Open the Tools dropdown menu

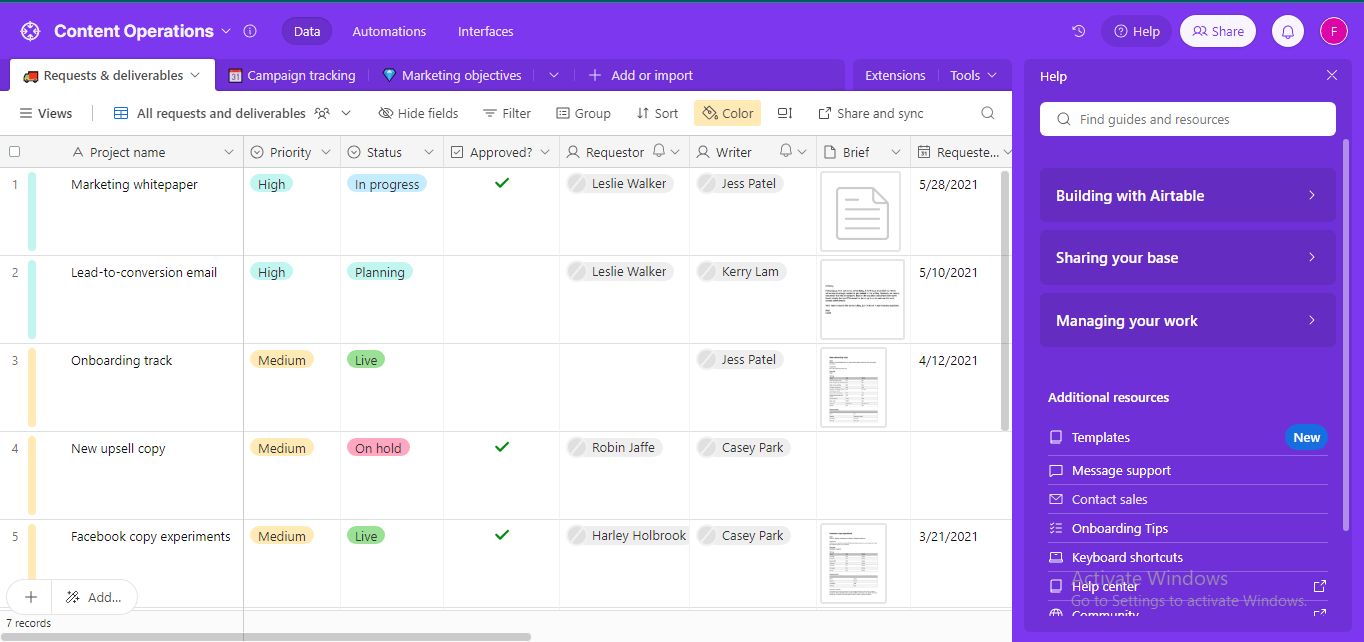pos(973,75)
